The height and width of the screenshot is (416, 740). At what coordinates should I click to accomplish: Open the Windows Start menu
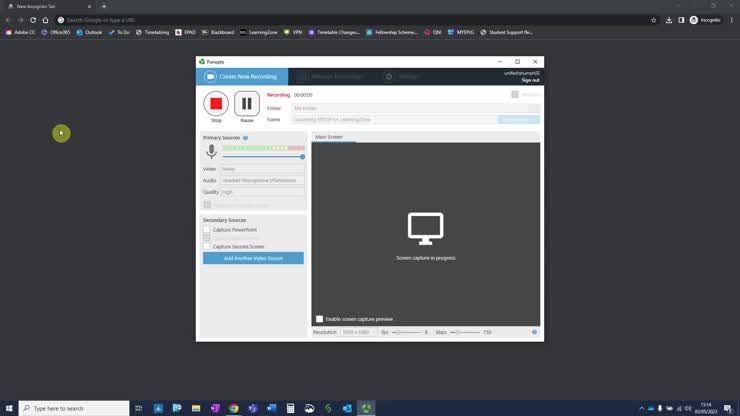[x=9, y=408]
